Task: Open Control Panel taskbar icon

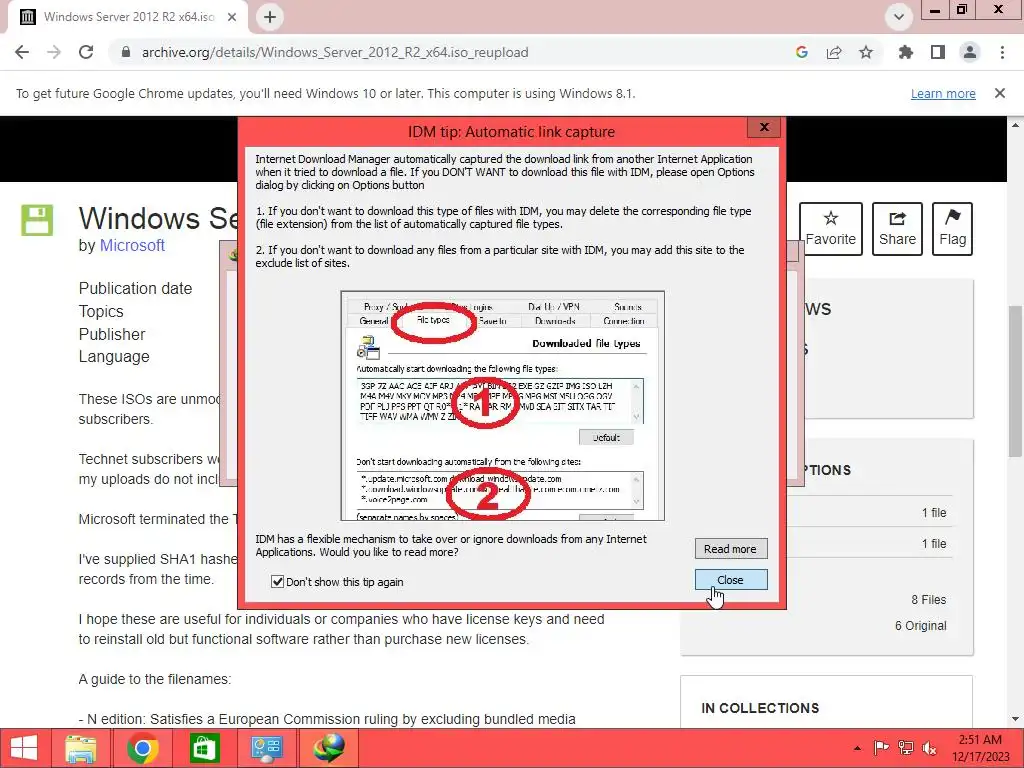Action: 266,749
